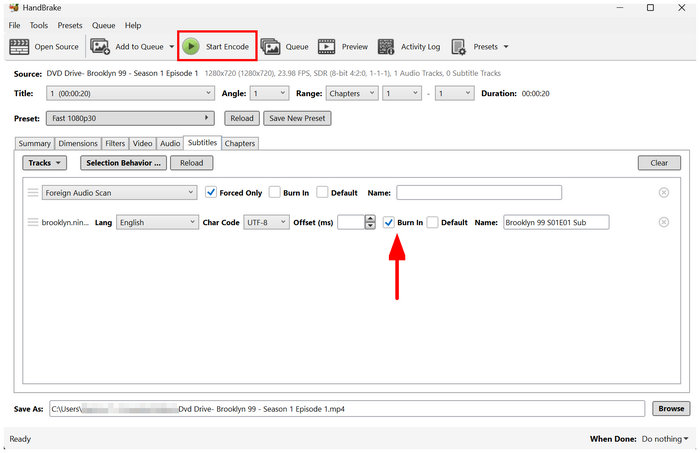Switch to the Filters tab
The height and width of the screenshot is (453, 700).
pos(115,143)
